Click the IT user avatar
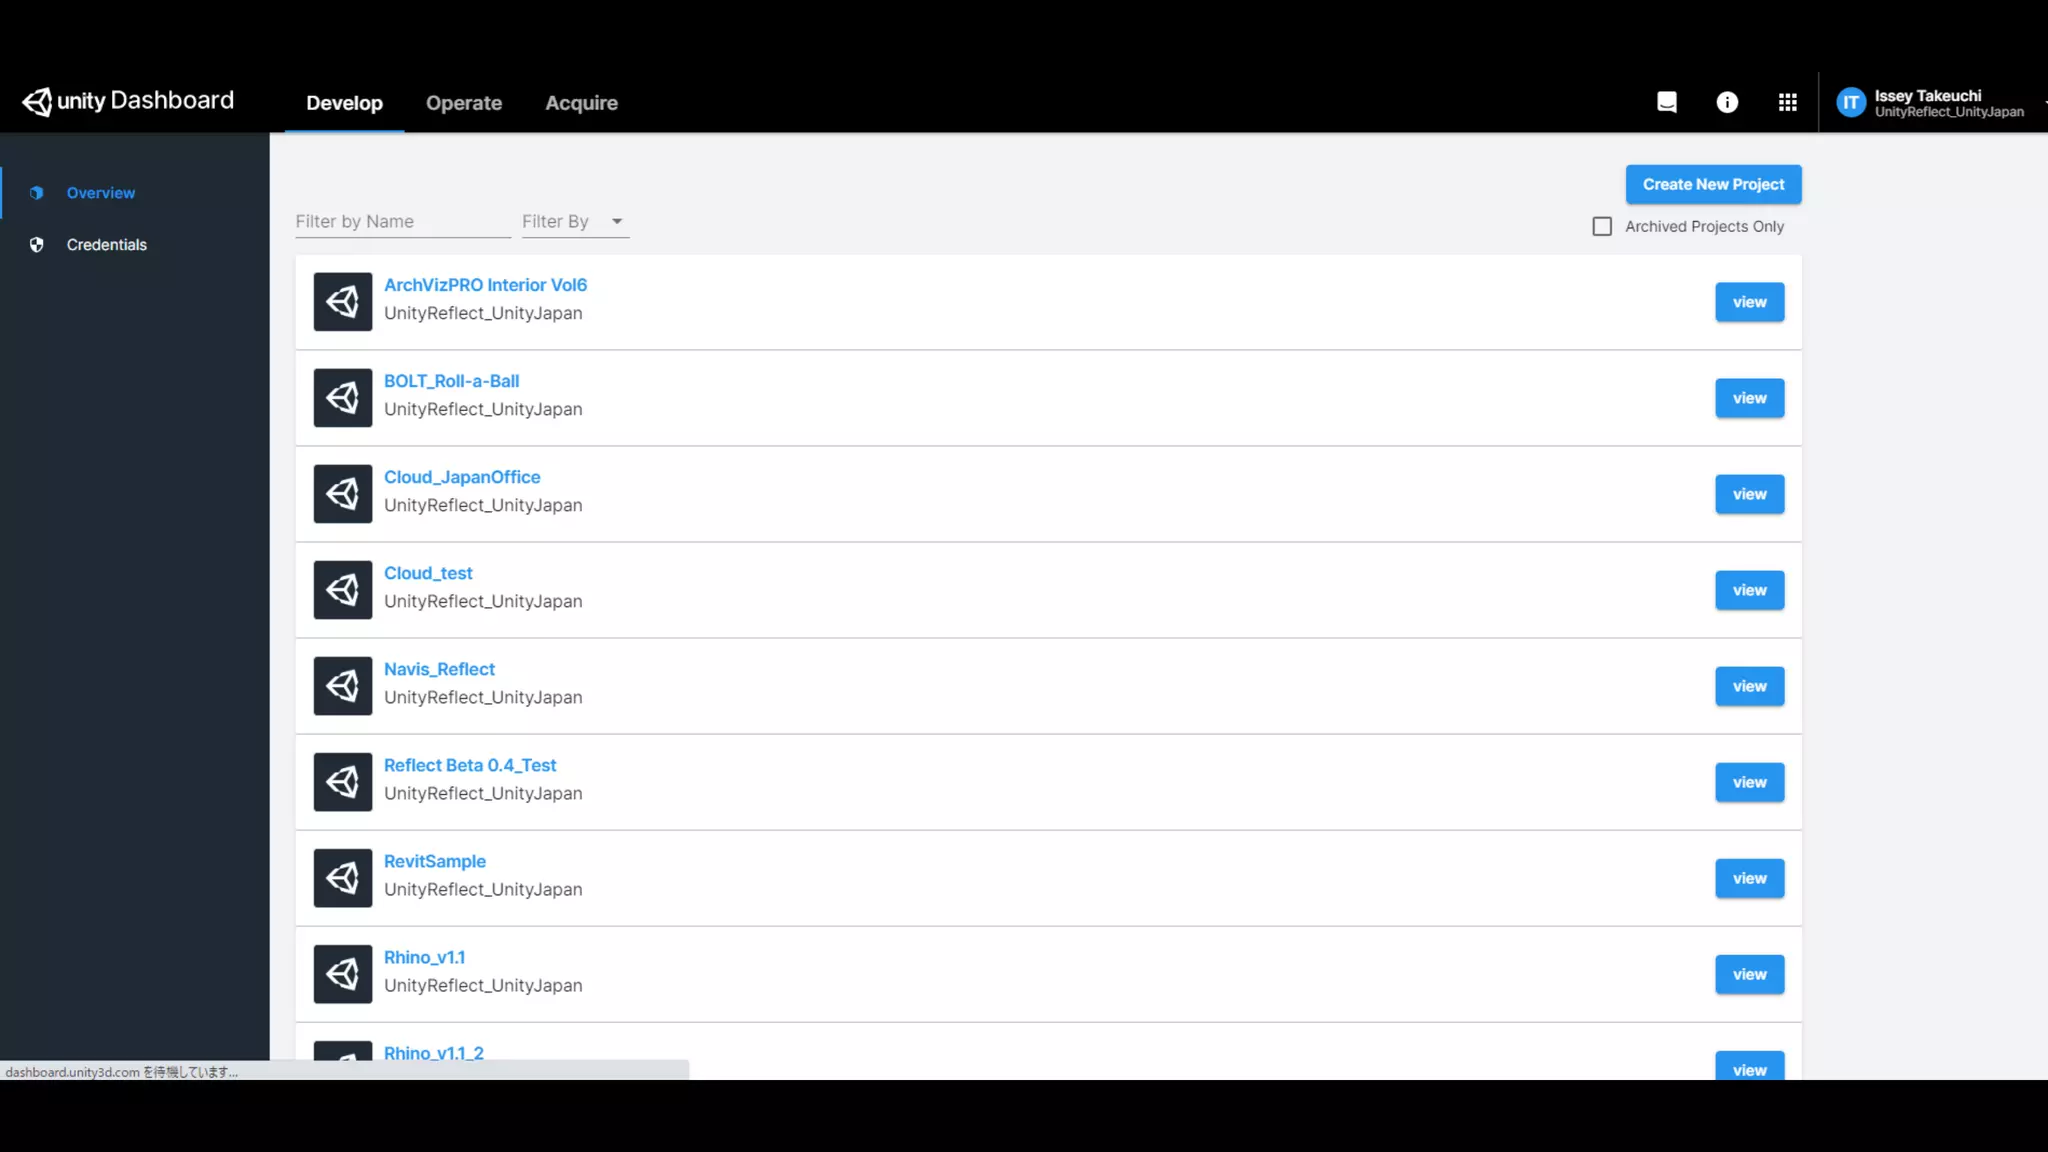2048x1152 pixels. coord(1851,102)
